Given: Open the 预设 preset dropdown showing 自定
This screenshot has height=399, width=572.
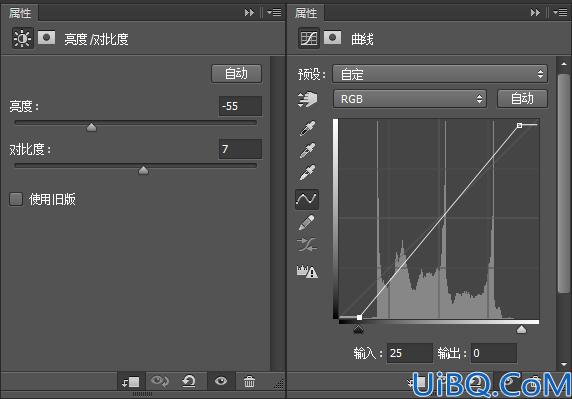Looking at the screenshot, I should (x=440, y=74).
